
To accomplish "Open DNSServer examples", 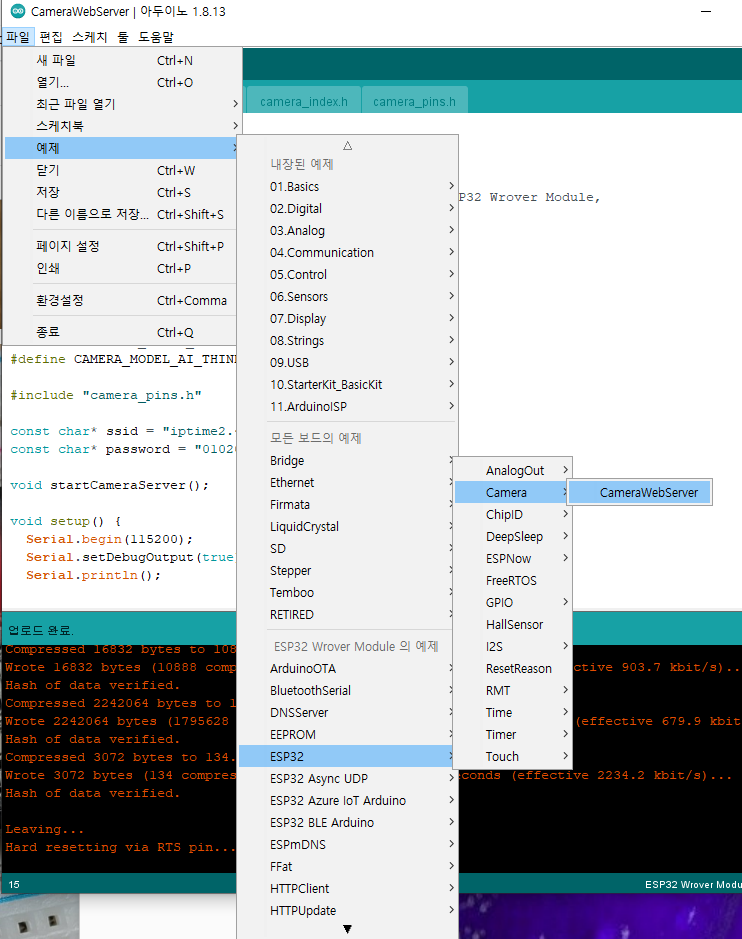I will (347, 713).
